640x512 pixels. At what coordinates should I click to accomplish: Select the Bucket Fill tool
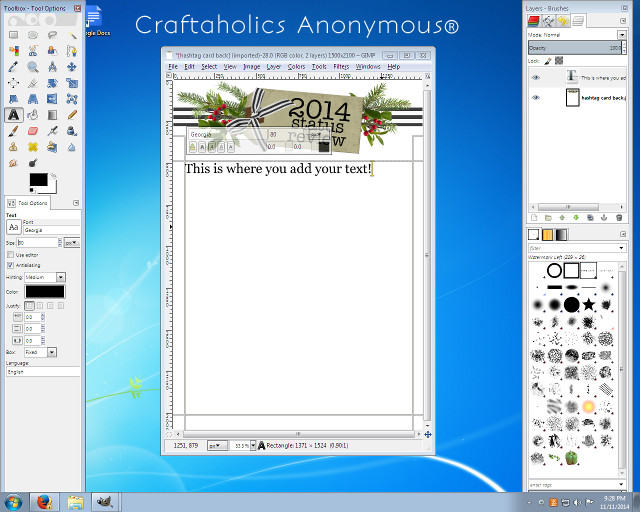(33, 115)
